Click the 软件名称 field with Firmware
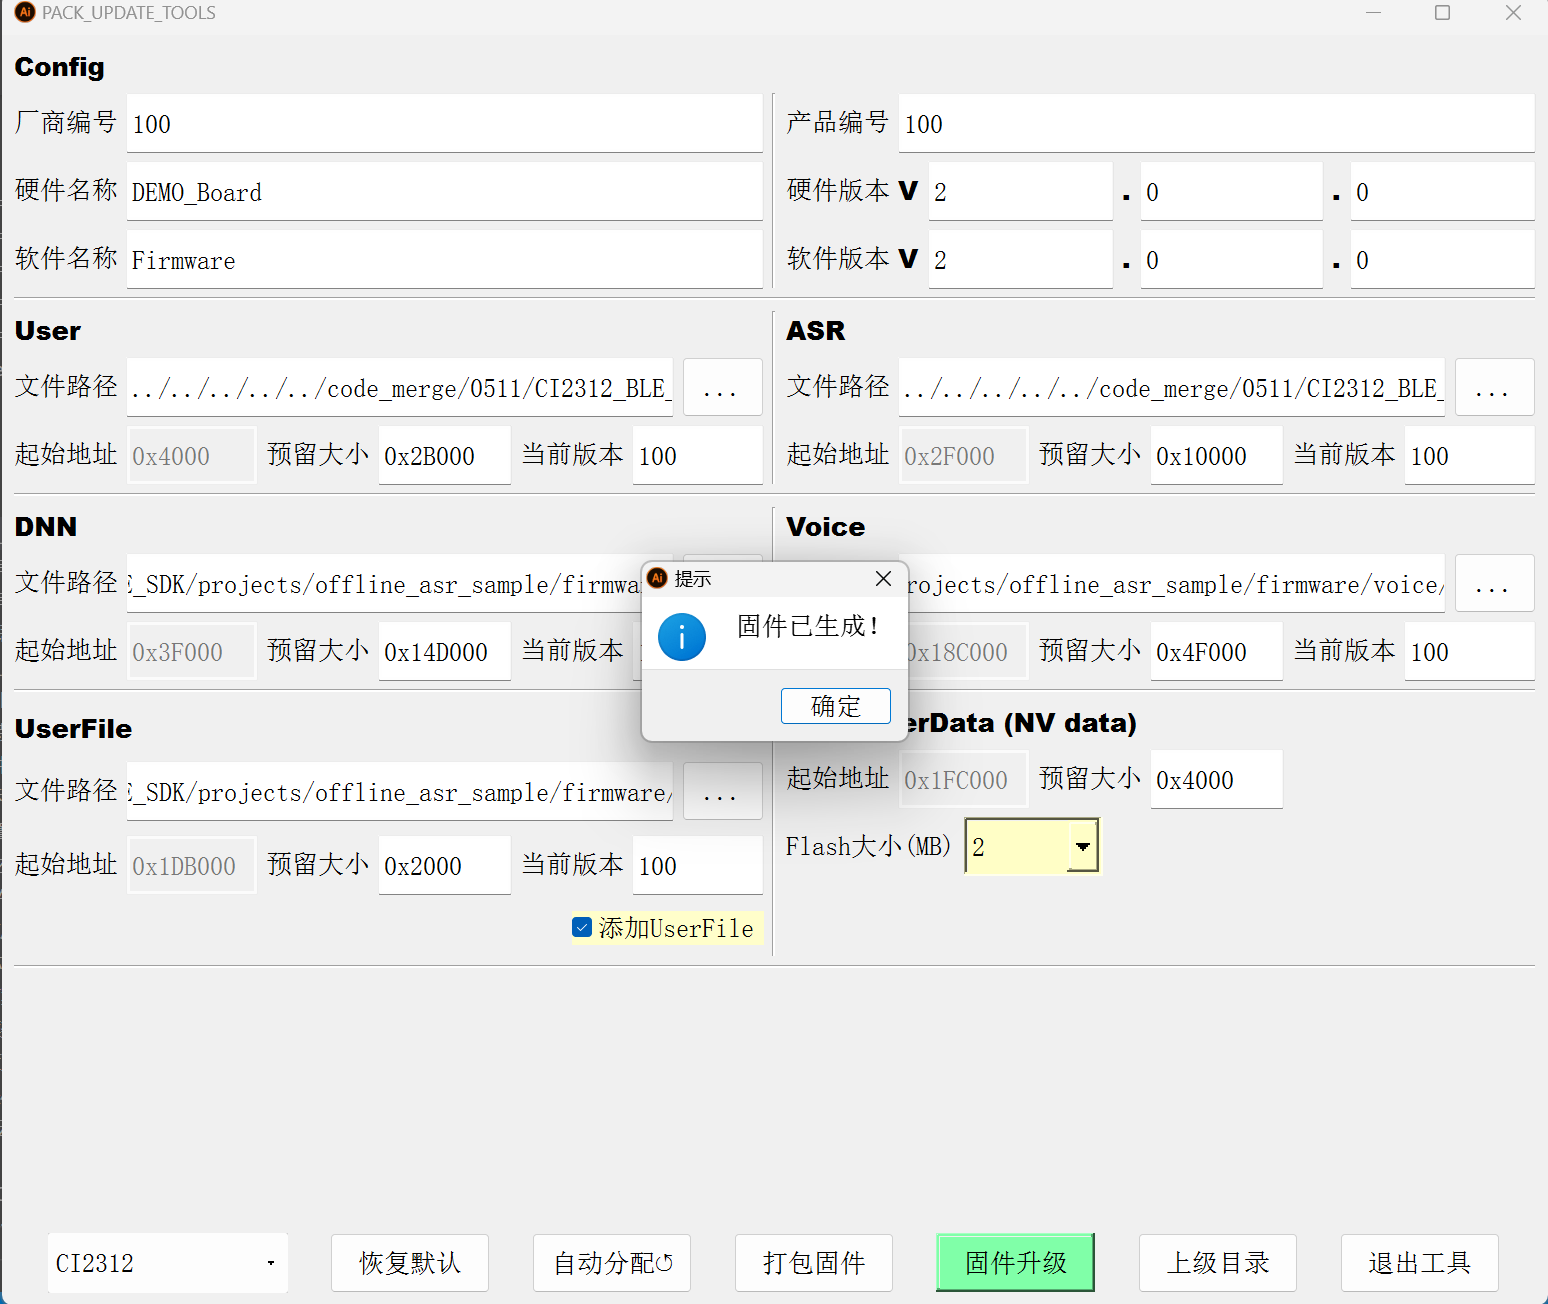The height and width of the screenshot is (1304, 1548). (x=444, y=259)
